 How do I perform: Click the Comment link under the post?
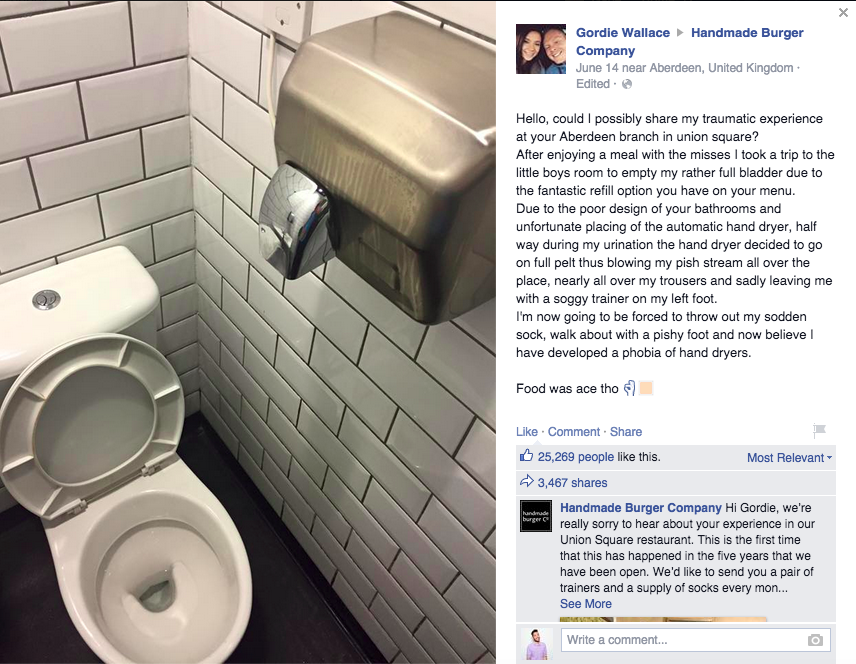[573, 432]
